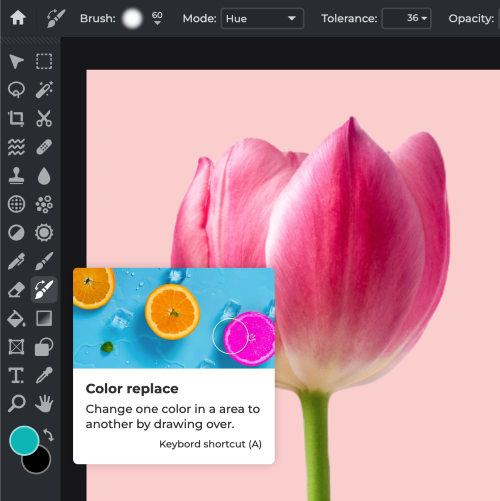The image size is (500, 501).
Task: Click the Color replace icon in options bar
Action: (56, 18)
